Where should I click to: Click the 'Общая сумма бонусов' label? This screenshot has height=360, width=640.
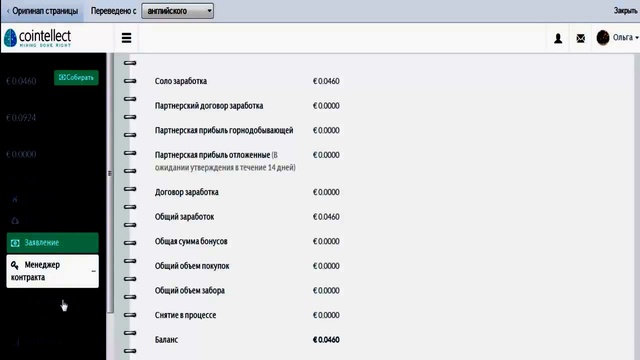click(x=191, y=241)
